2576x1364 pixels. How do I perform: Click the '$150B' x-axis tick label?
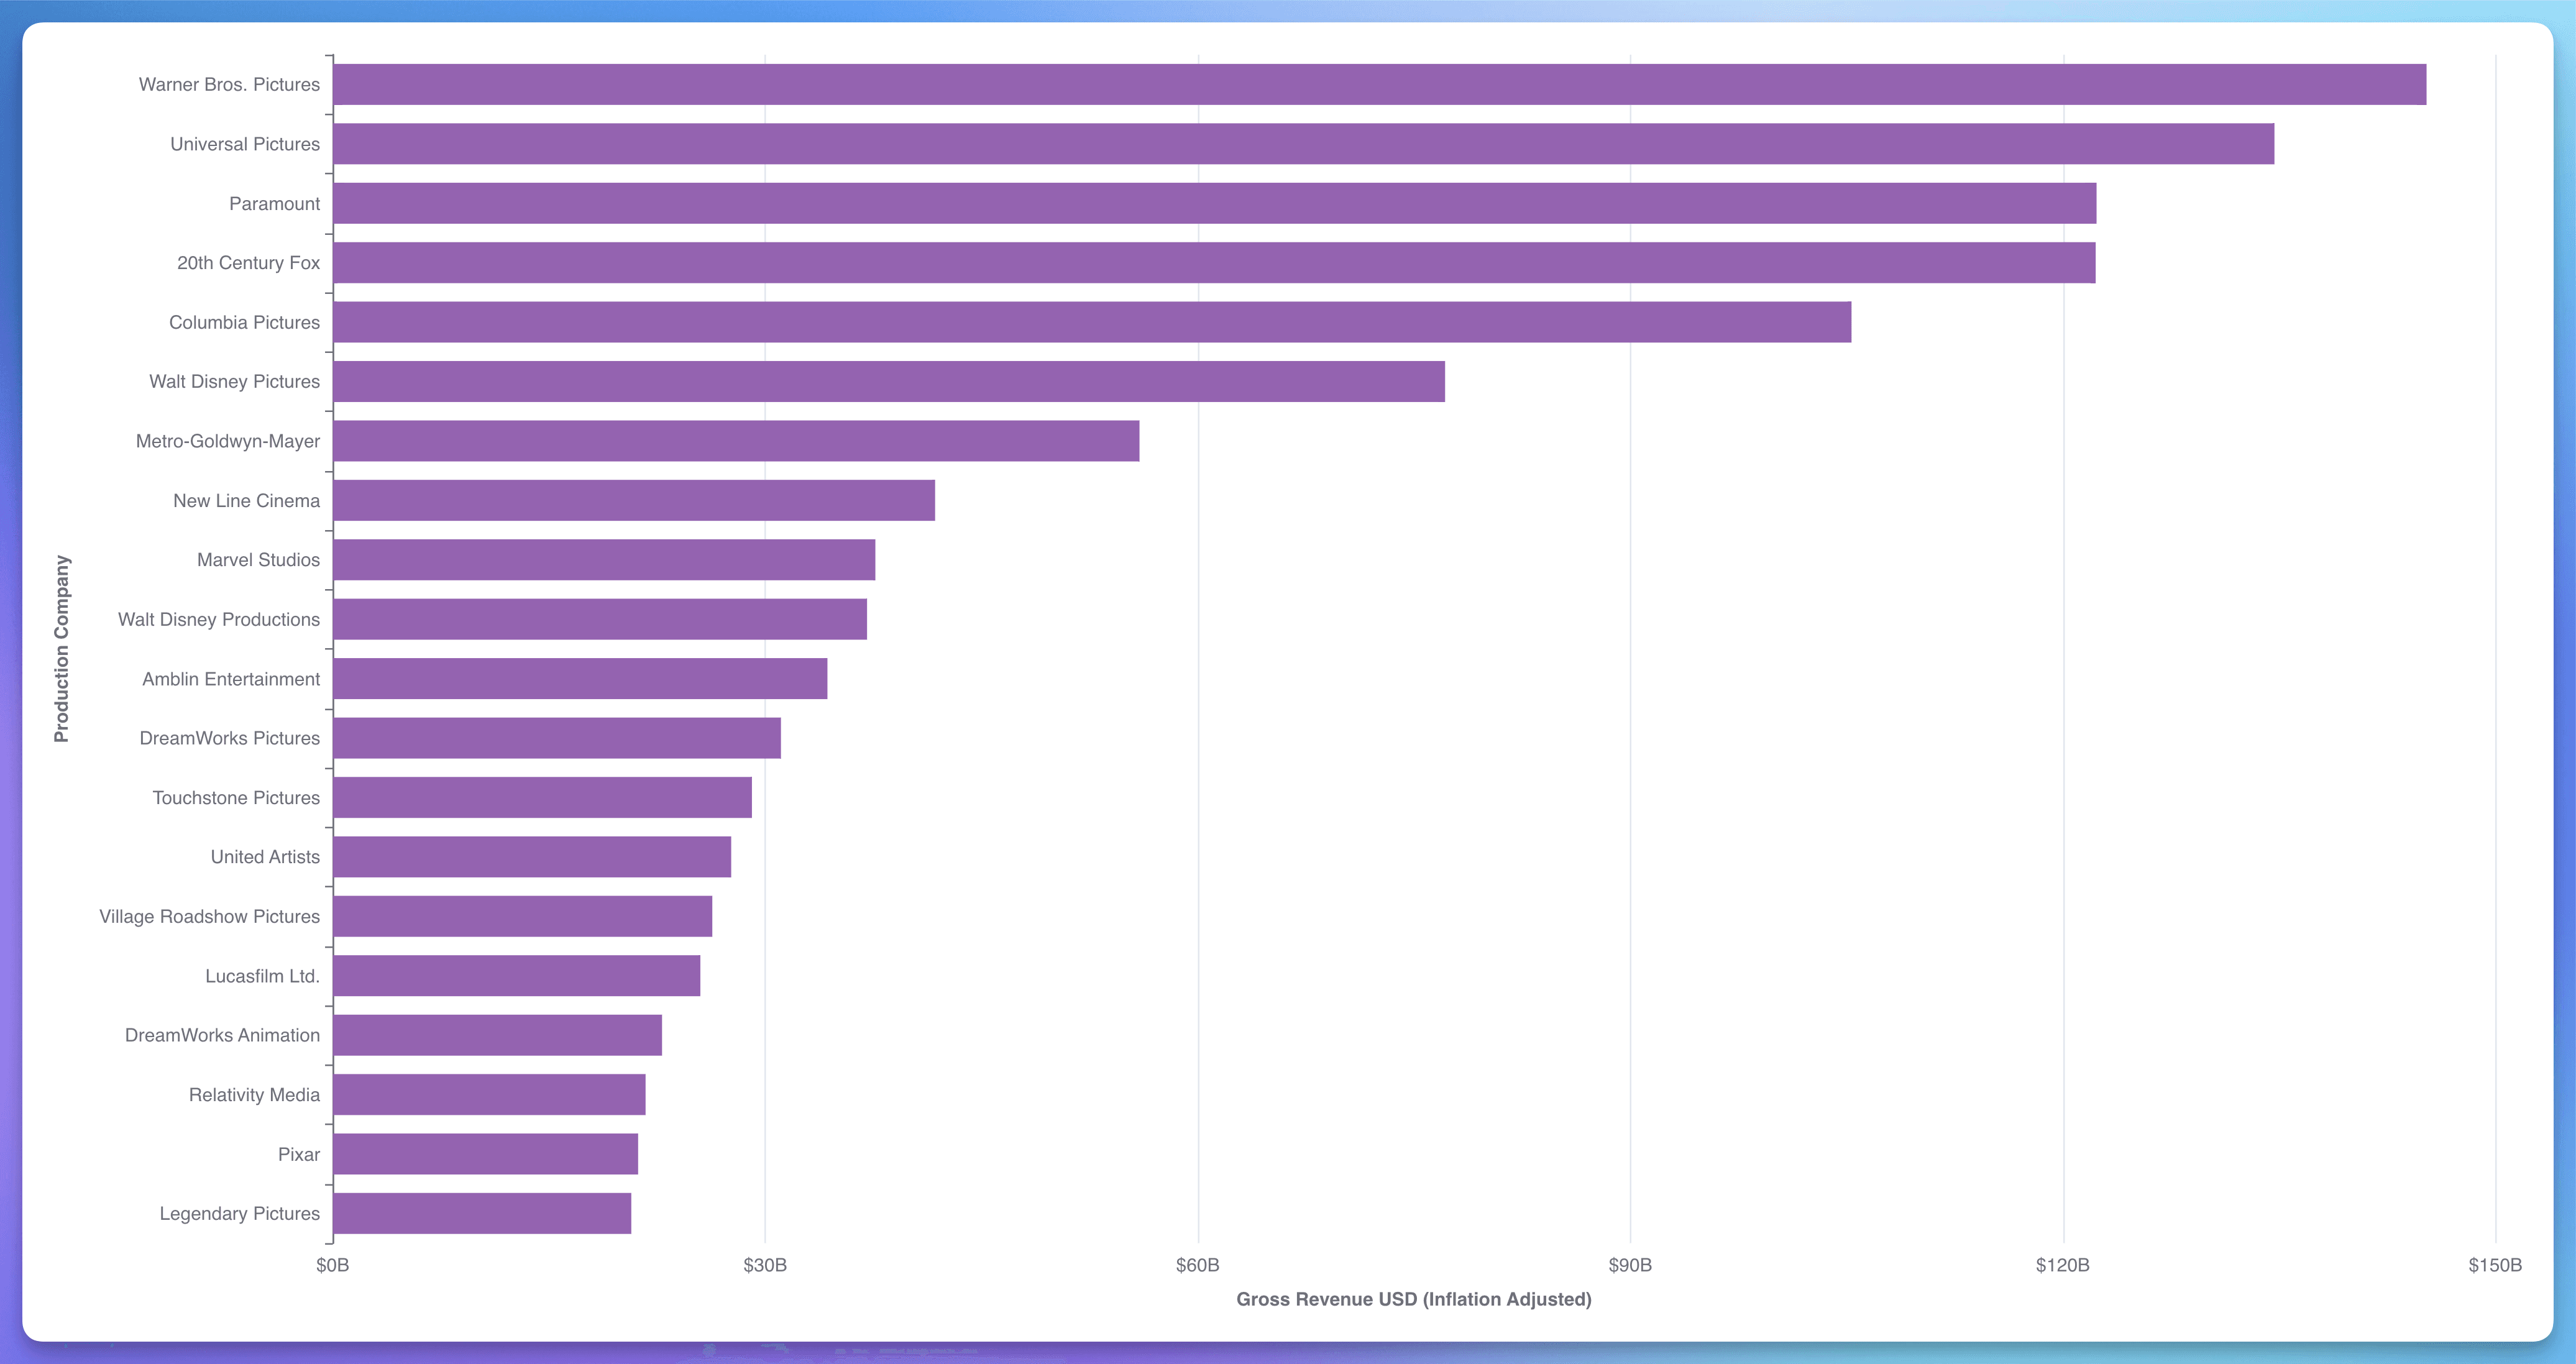[x=2495, y=1265]
